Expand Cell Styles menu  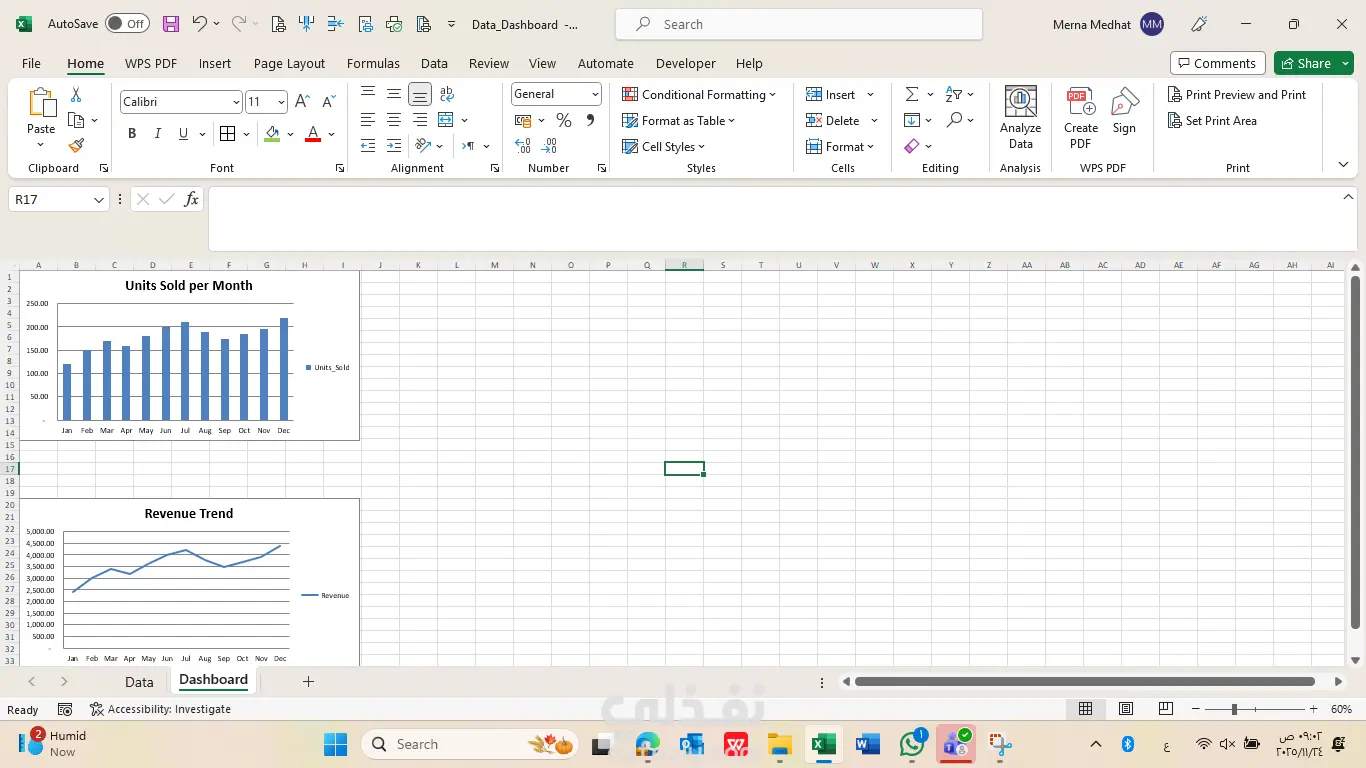pyautogui.click(x=664, y=147)
